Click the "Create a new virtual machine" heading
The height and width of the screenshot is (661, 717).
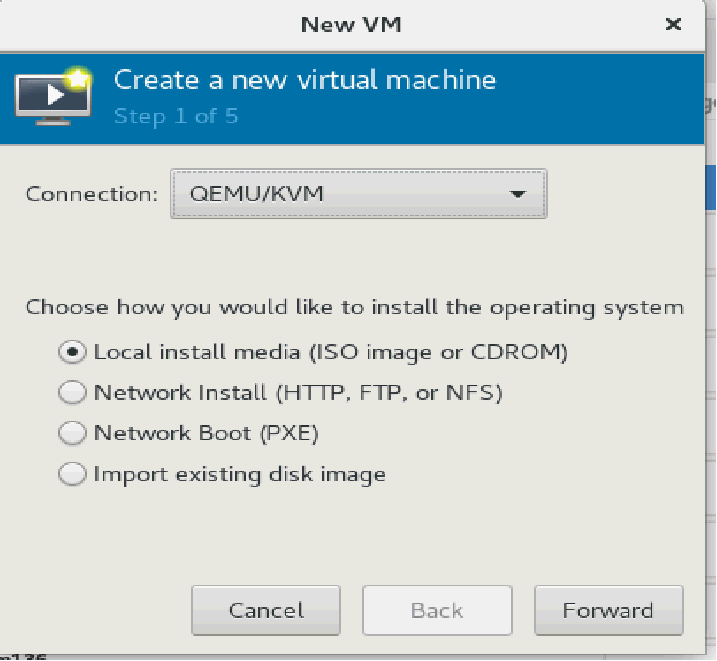pyautogui.click(x=305, y=80)
